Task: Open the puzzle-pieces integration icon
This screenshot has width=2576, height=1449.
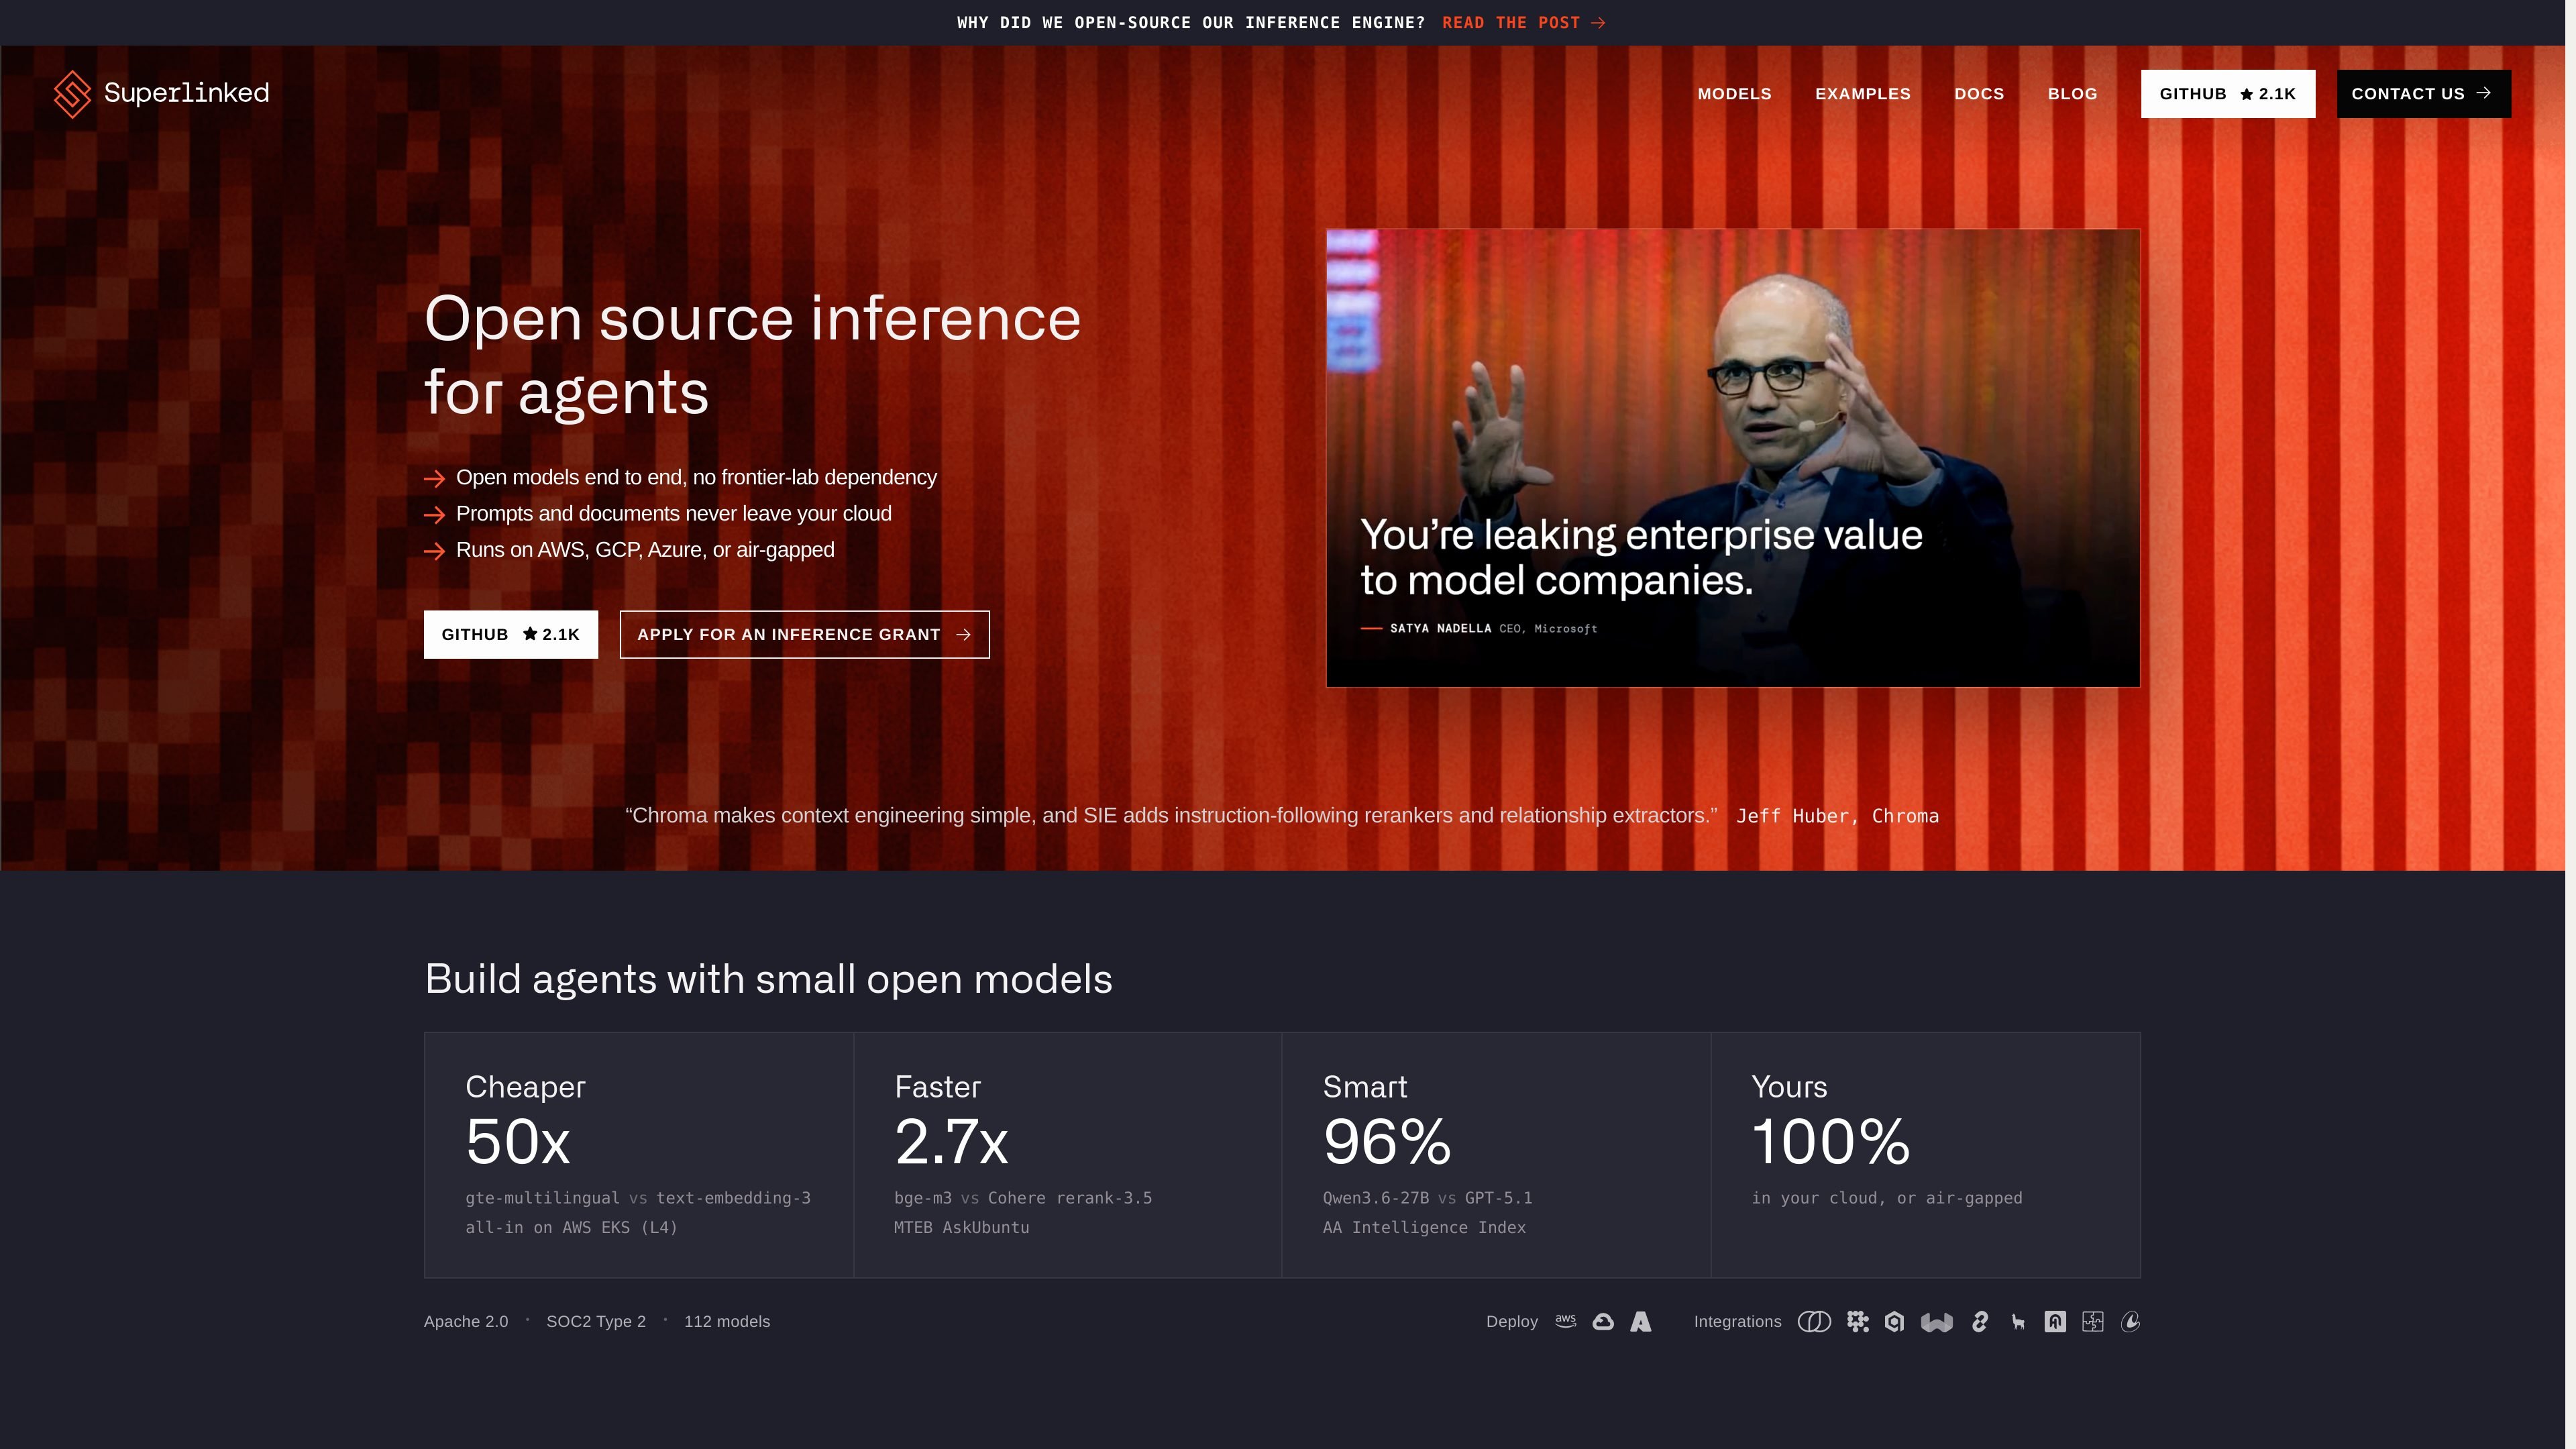Action: click(x=2093, y=1321)
